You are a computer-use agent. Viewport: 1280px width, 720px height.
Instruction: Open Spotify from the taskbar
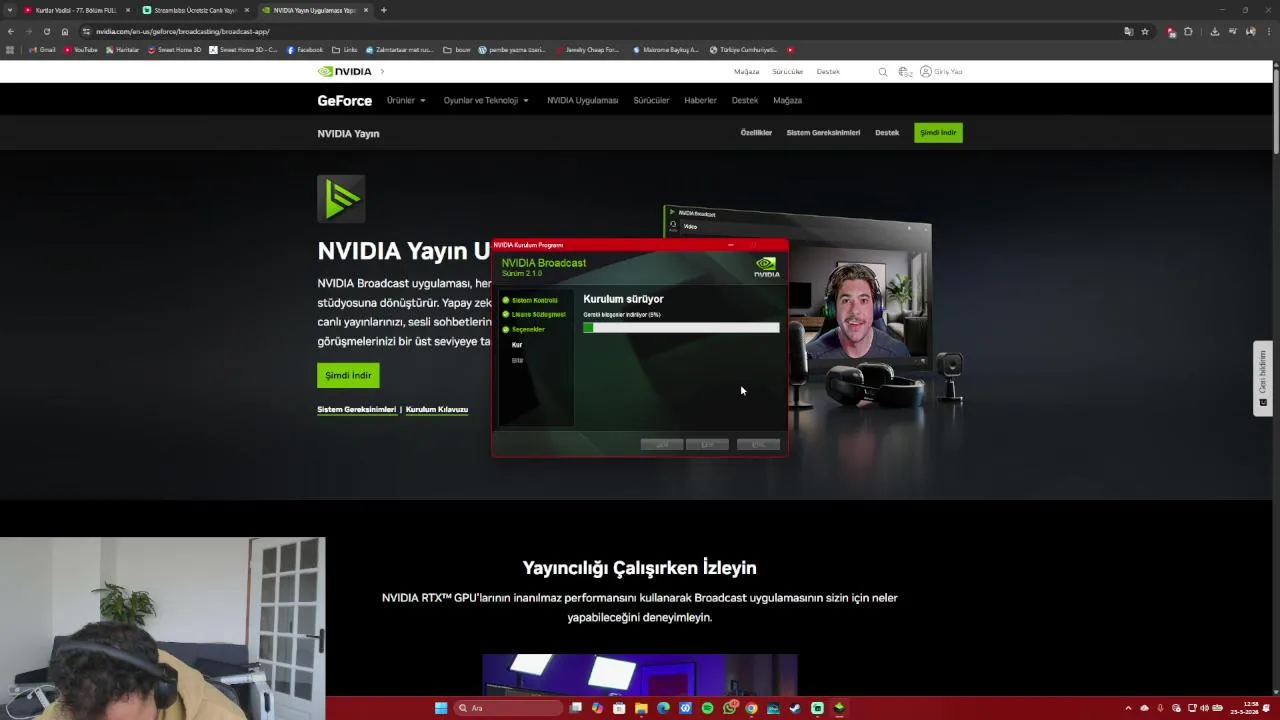707,708
